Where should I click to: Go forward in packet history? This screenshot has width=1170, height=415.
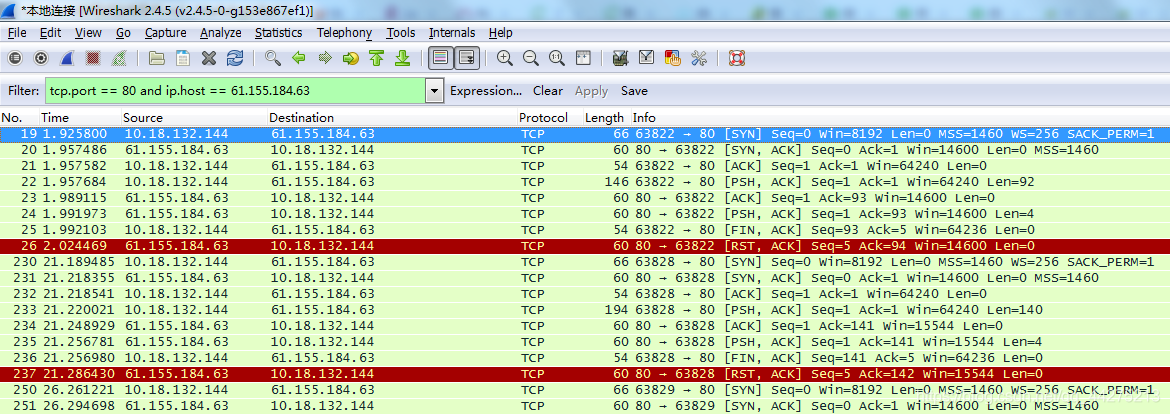tap(325, 57)
